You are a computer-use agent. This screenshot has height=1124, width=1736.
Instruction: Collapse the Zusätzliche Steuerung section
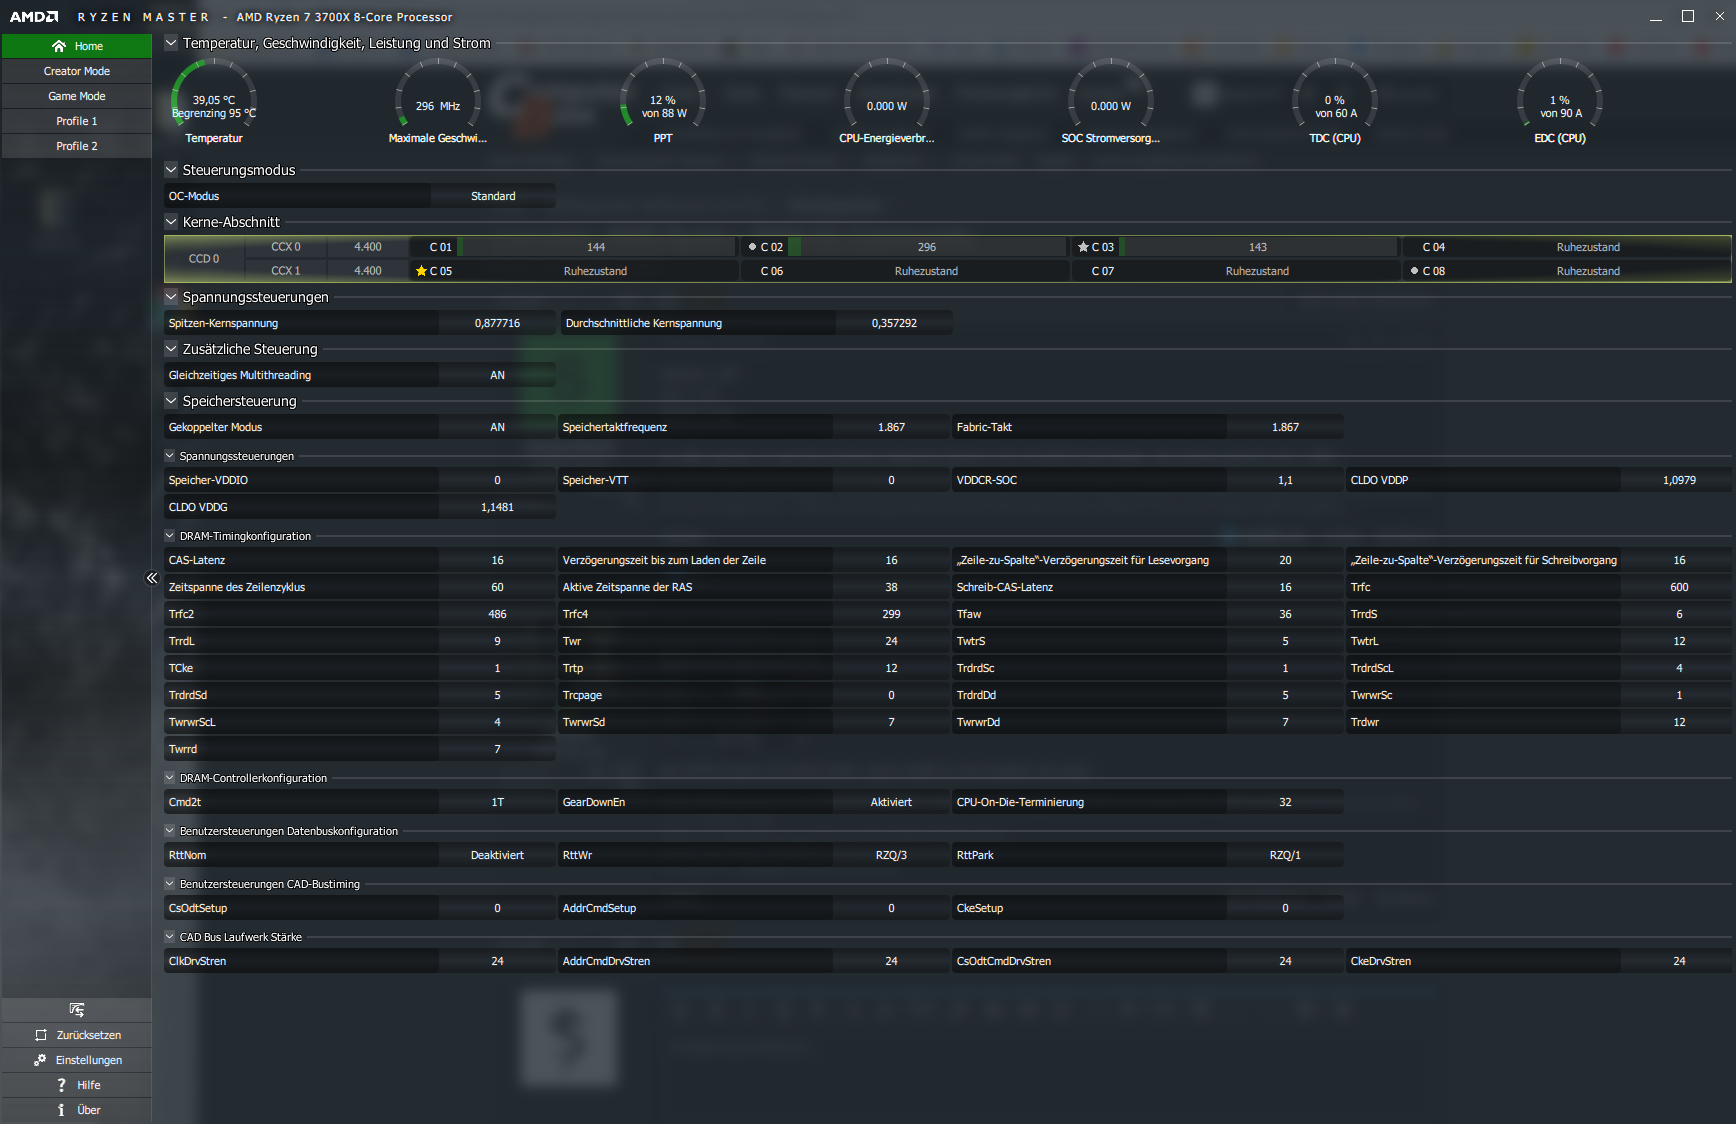[171, 349]
